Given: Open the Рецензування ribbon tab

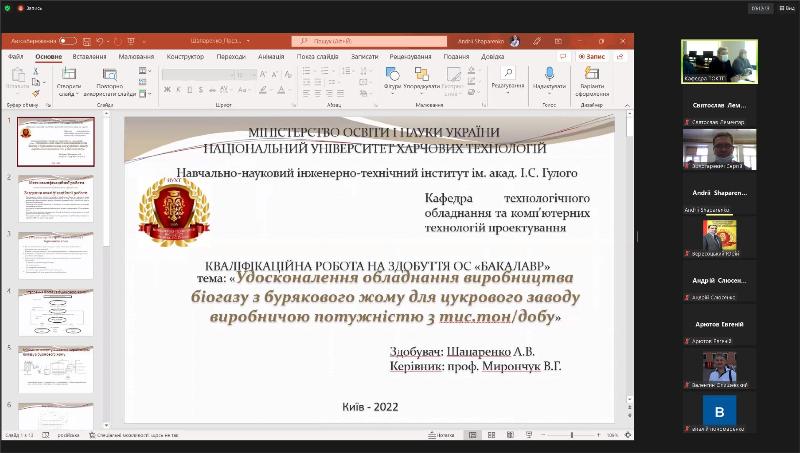Looking at the screenshot, I should click(410, 57).
